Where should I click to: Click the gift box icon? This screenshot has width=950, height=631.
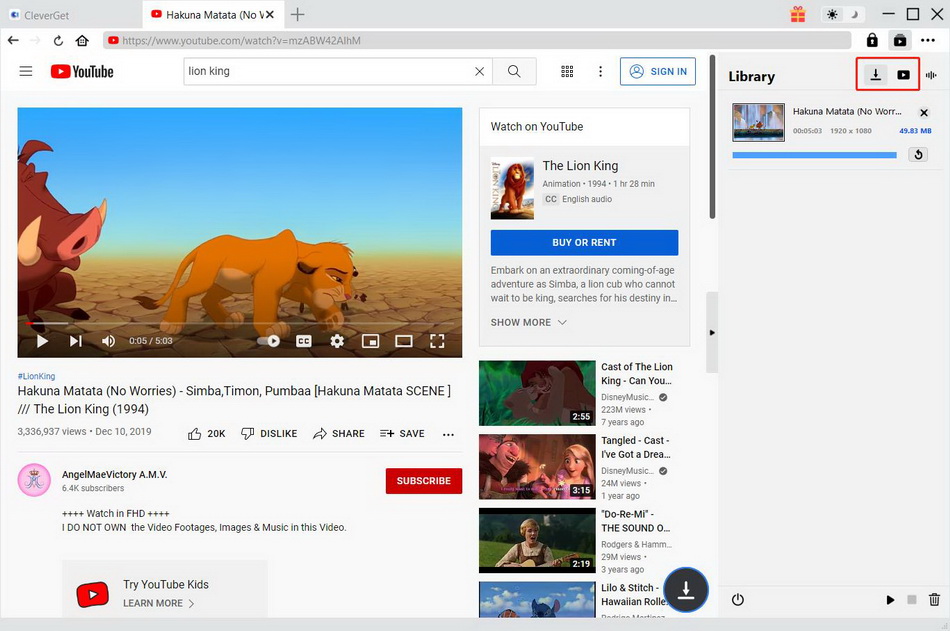point(797,14)
